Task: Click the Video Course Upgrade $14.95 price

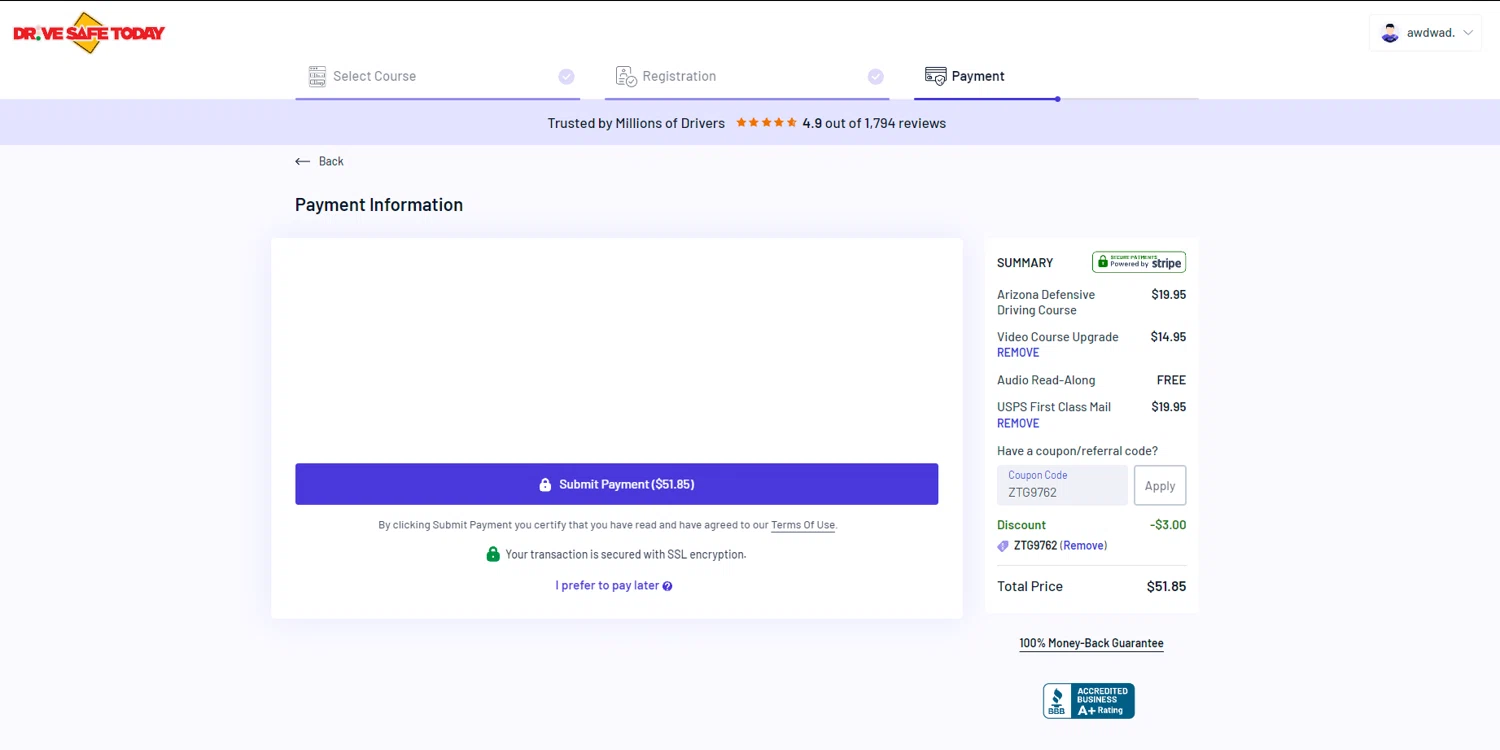Action: tap(1168, 337)
